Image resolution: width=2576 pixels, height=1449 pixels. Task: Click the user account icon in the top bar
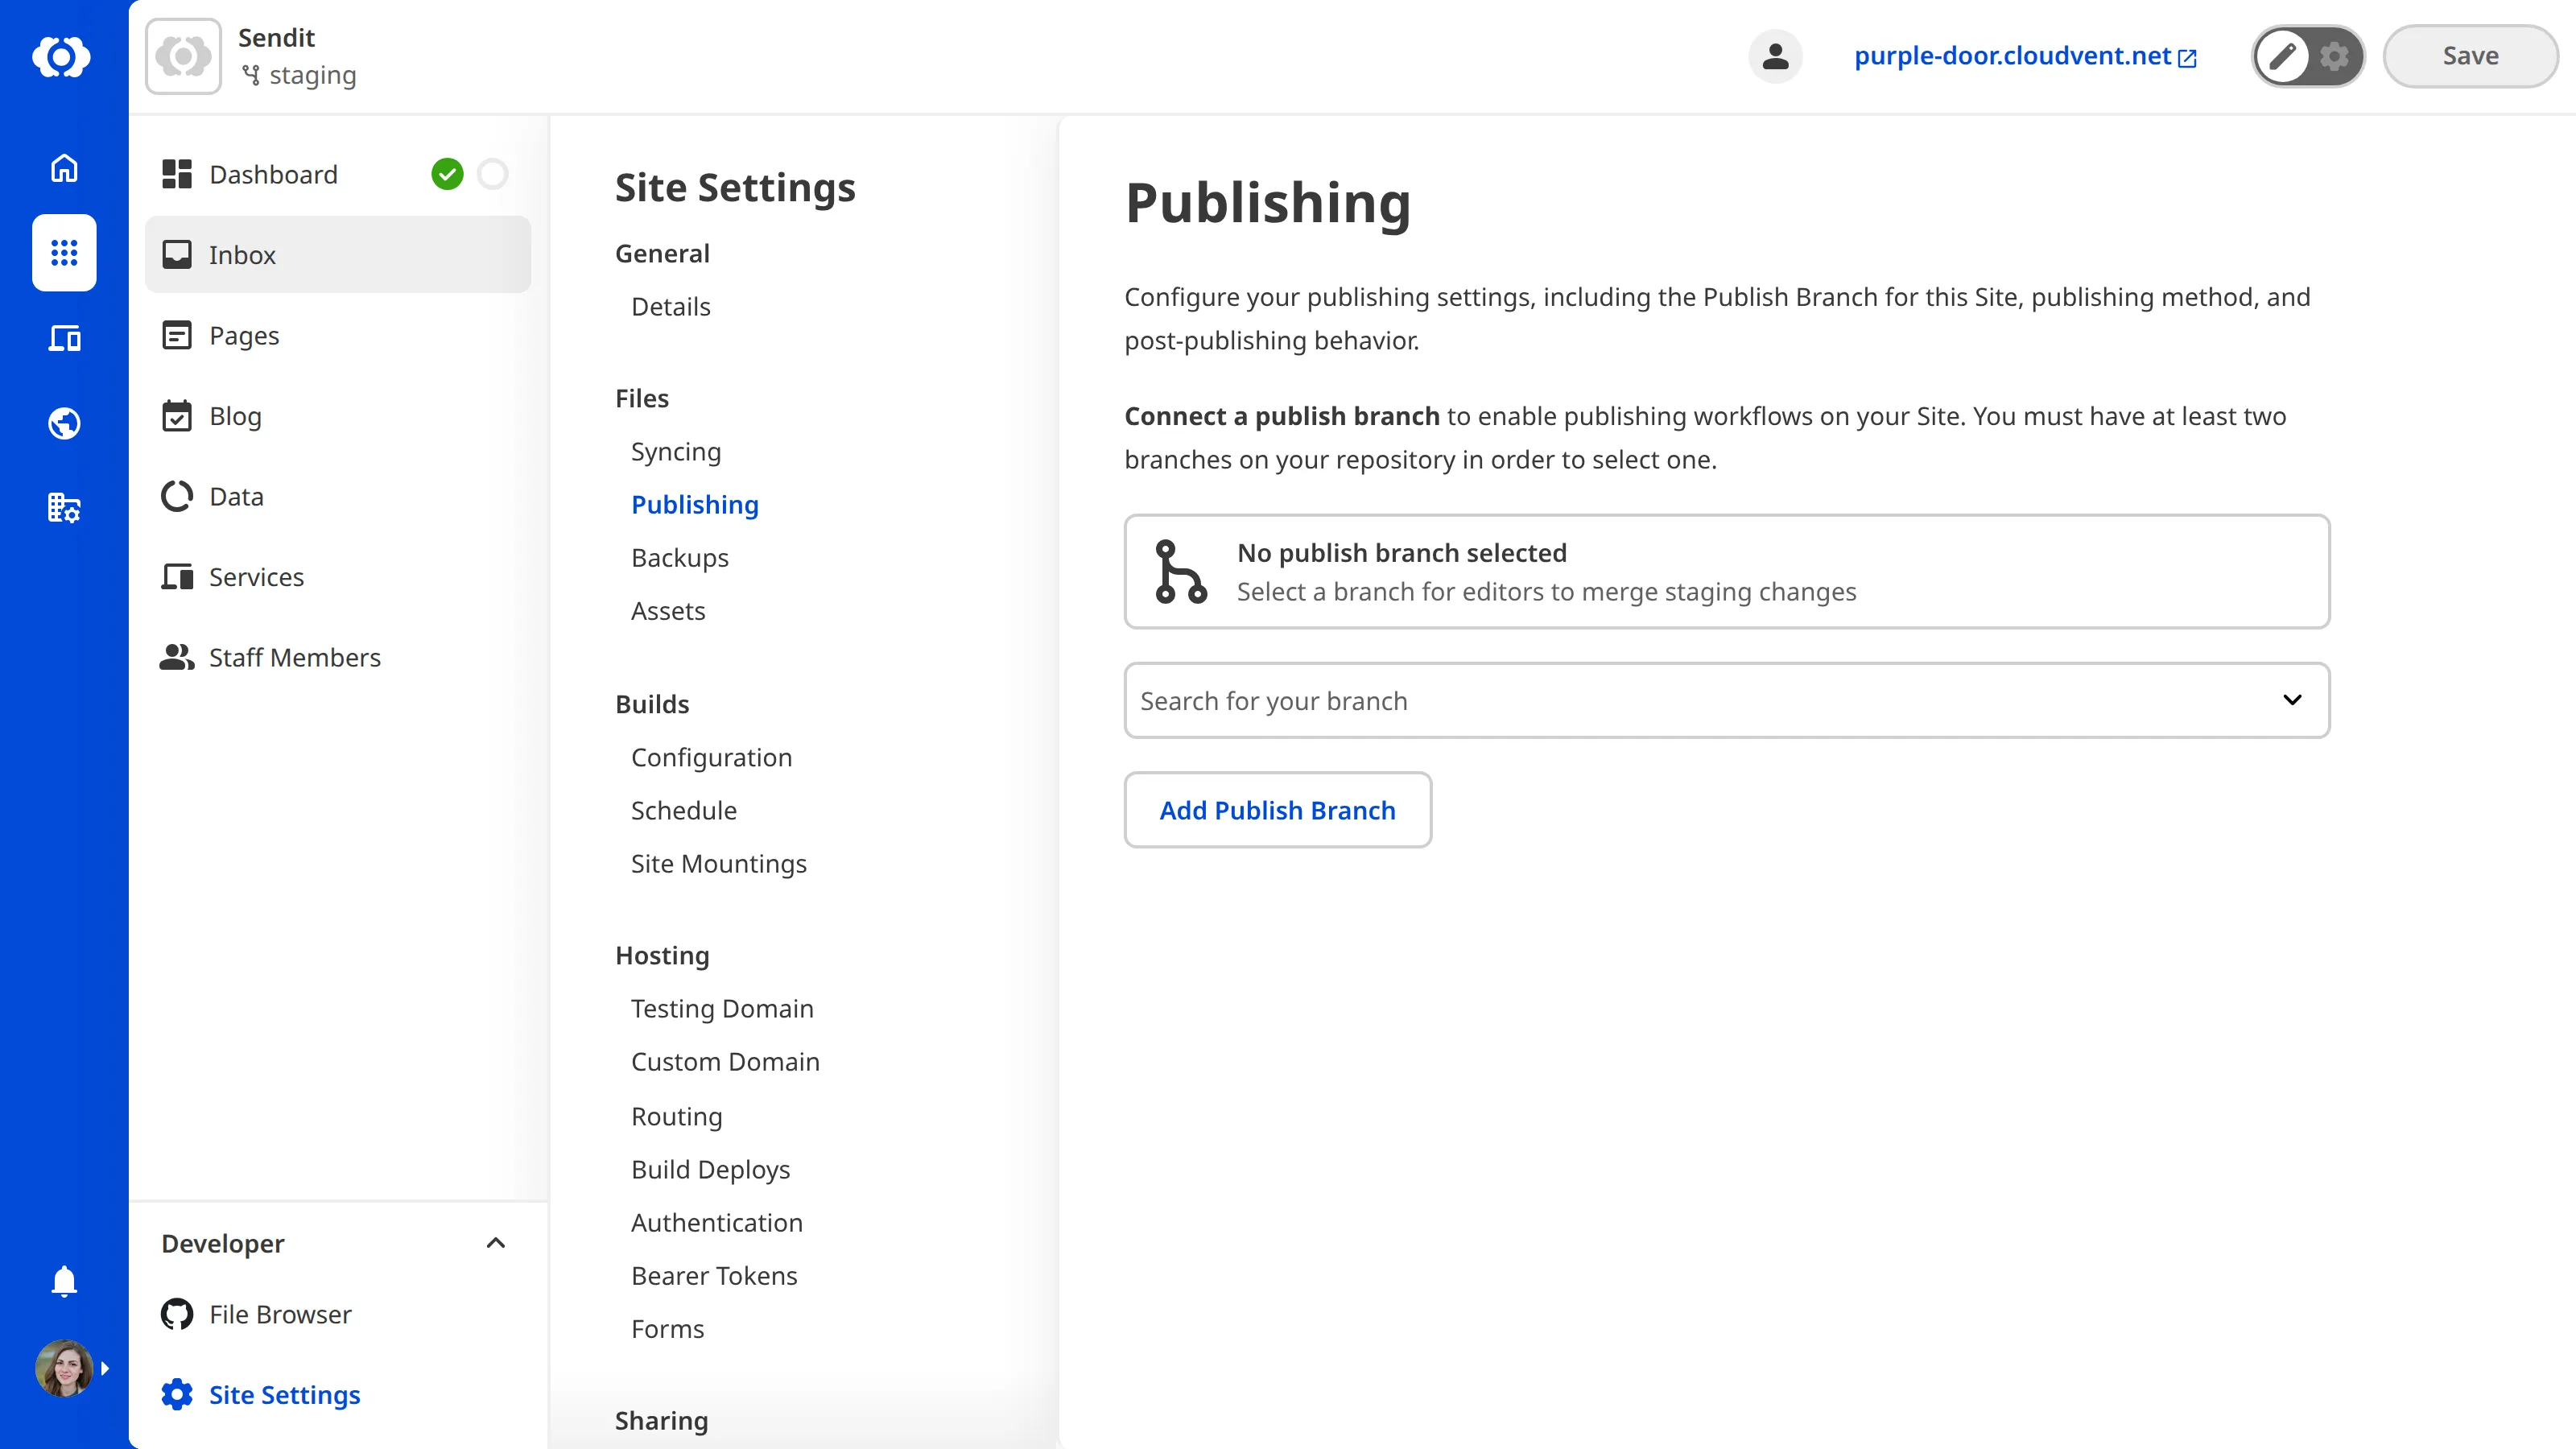tap(1775, 56)
